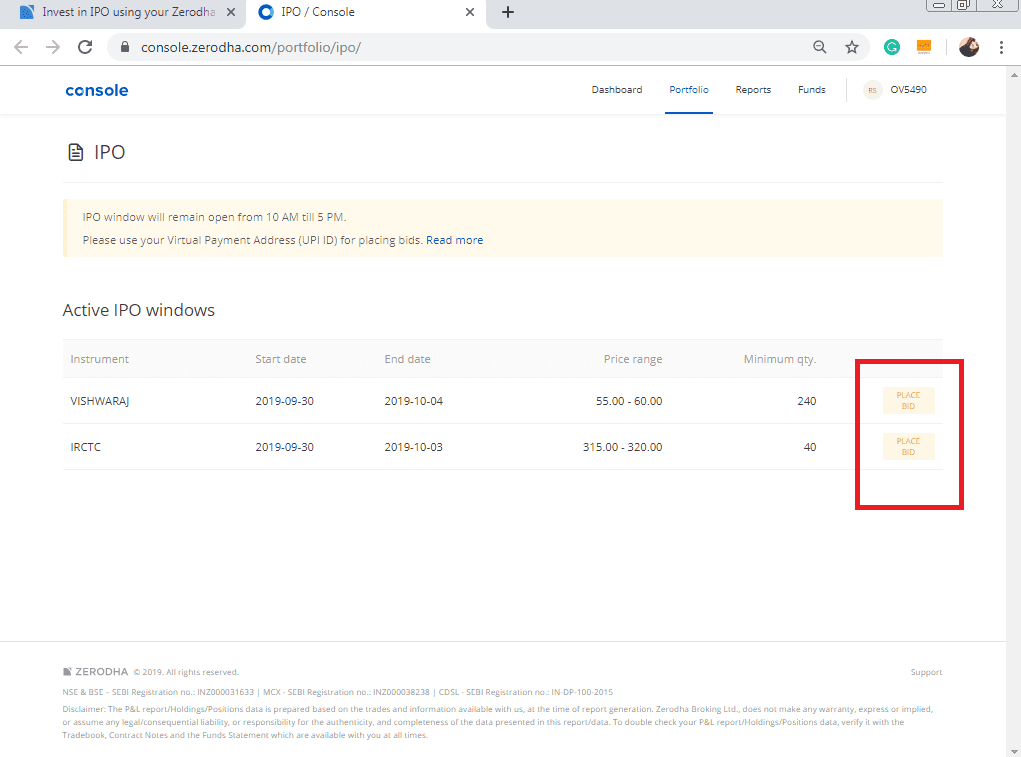
Task: Open the orange extension icon
Action: coord(923,47)
